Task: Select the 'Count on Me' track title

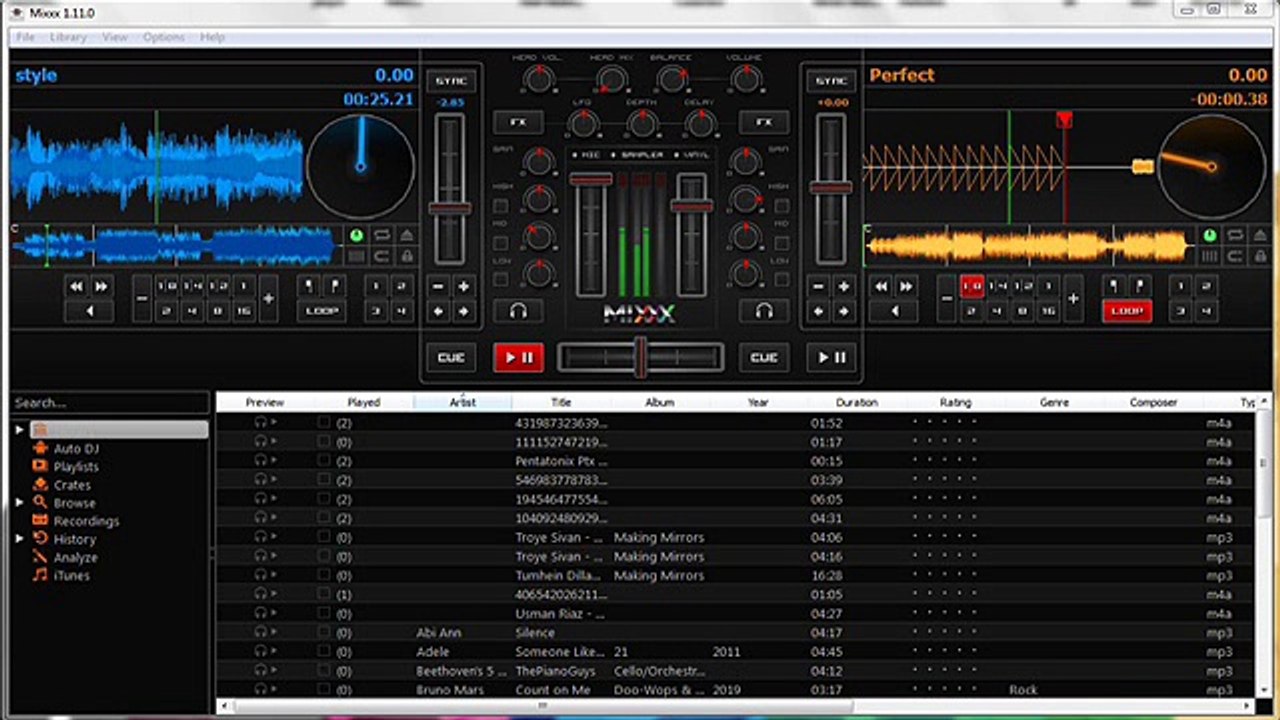Action: [x=553, y=690]
